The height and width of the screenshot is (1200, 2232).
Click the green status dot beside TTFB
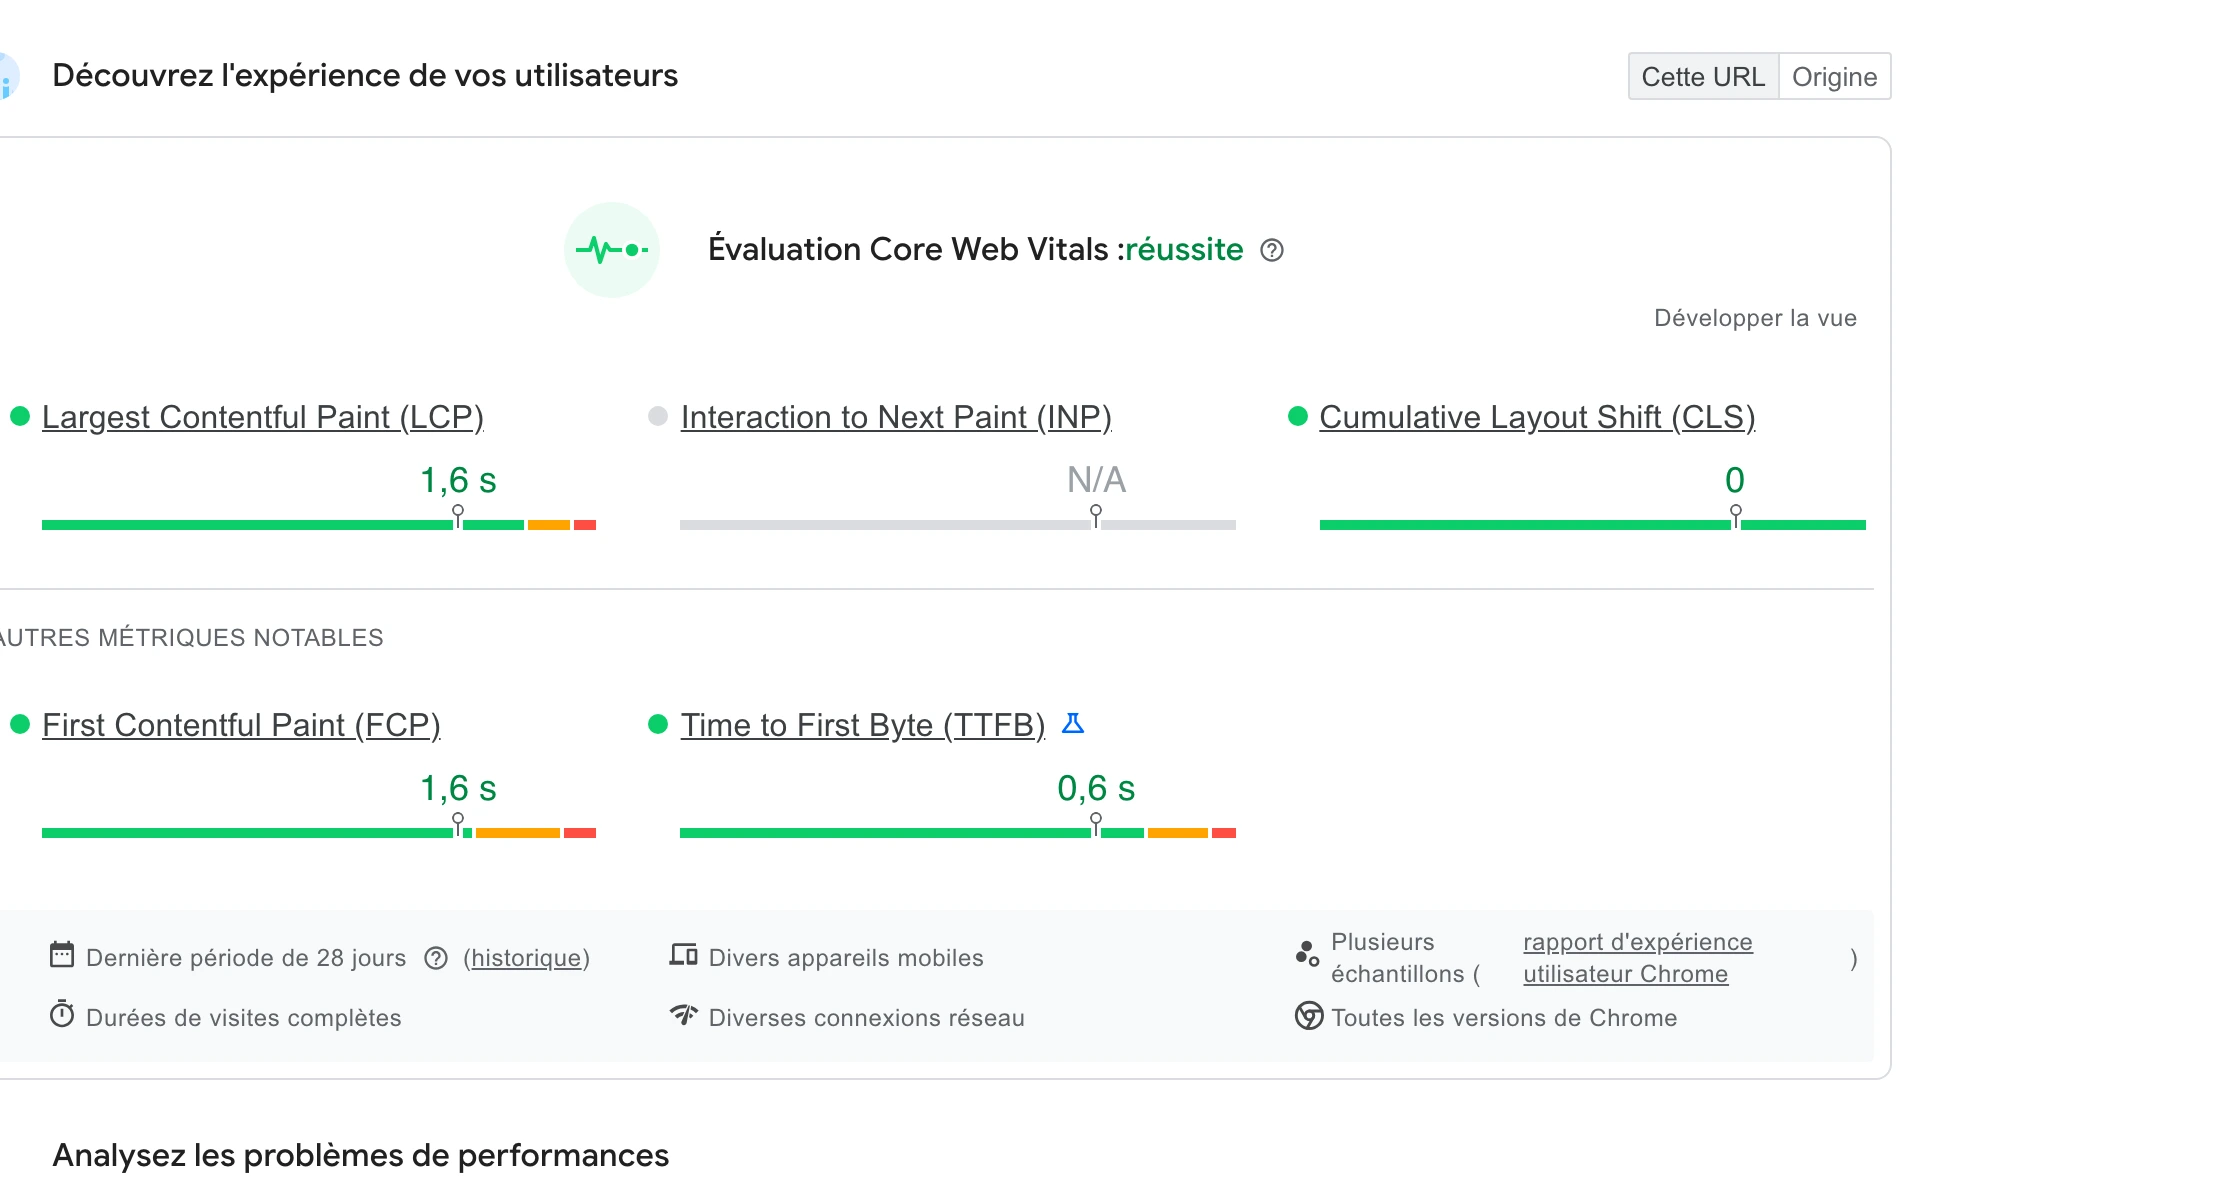pyautogui.click(x=658, y=724)
